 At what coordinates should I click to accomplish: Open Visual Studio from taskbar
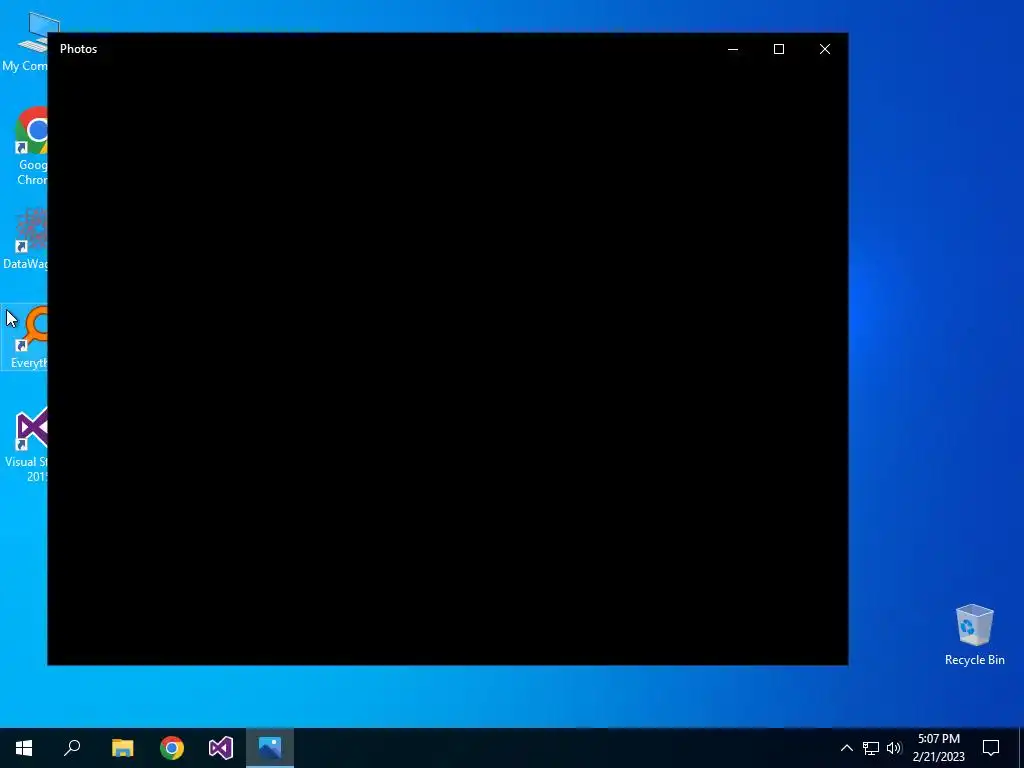coord(221,748)
